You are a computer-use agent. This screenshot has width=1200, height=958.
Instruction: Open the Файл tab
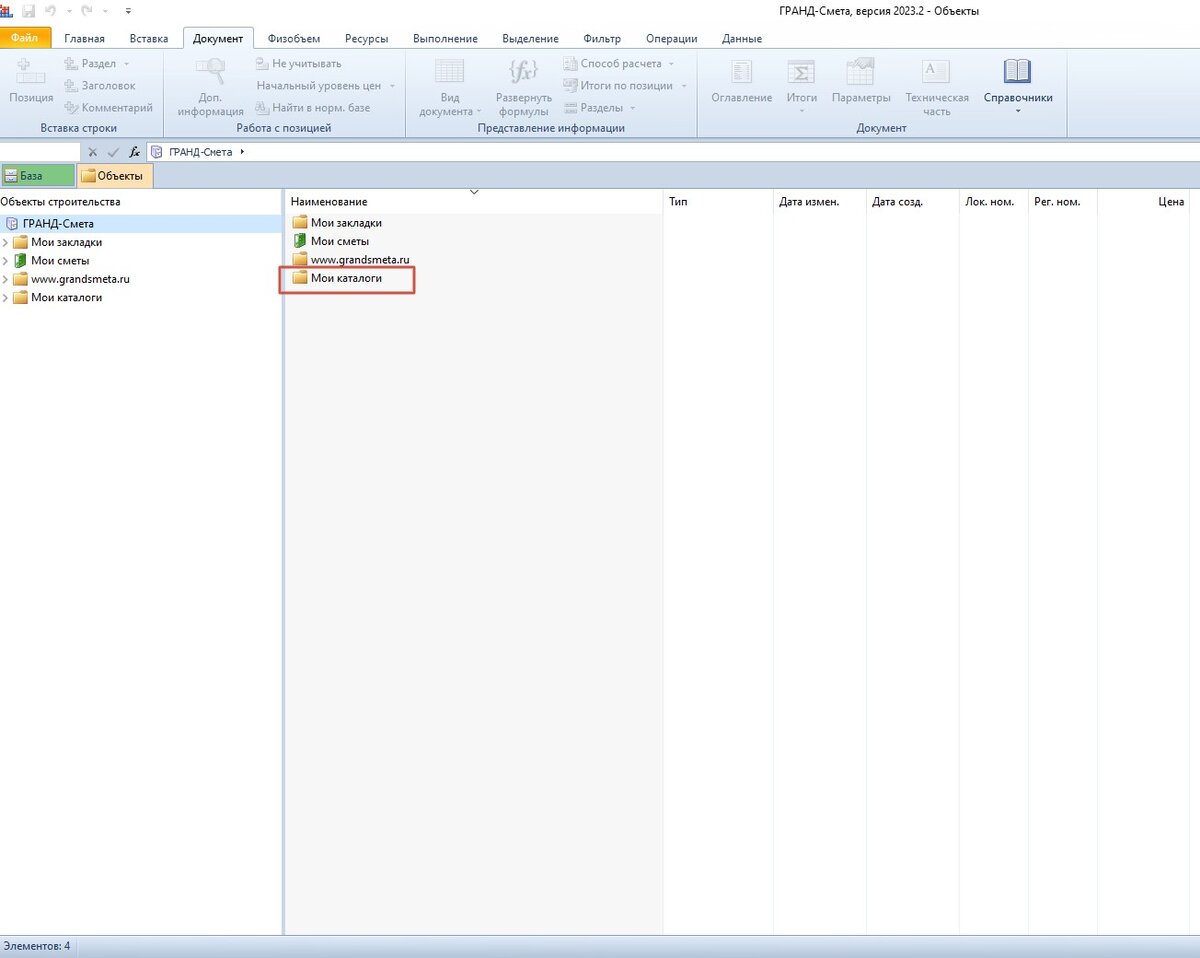click(25, 38)
